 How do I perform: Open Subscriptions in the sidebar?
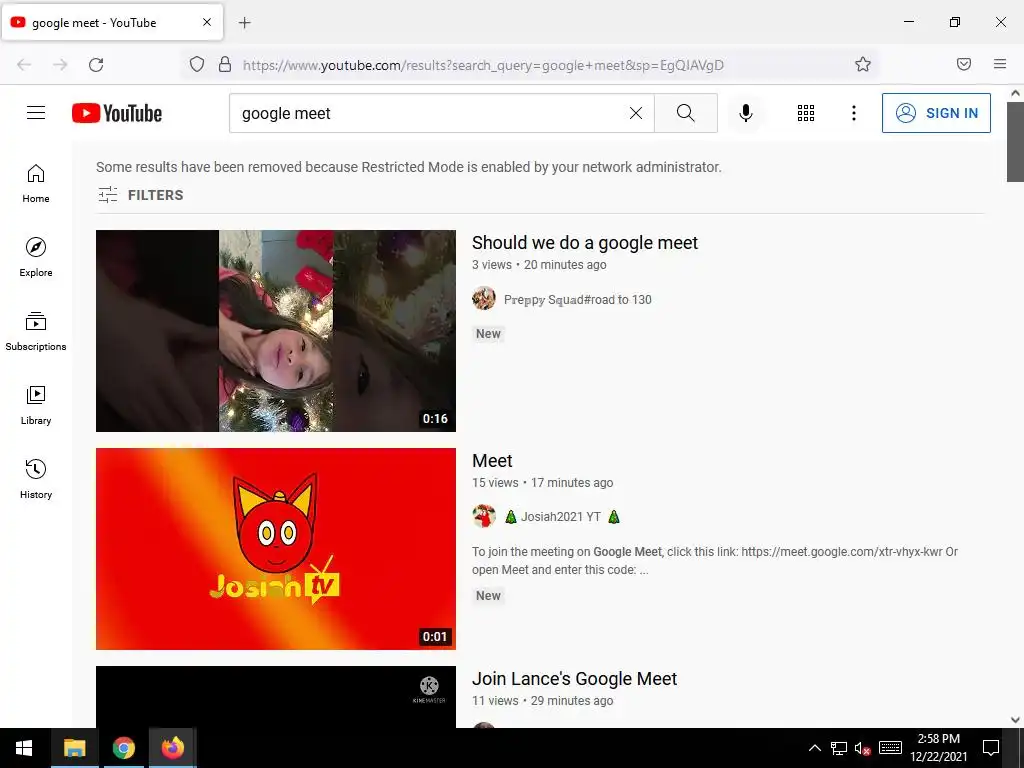click(x=36, y=332)
